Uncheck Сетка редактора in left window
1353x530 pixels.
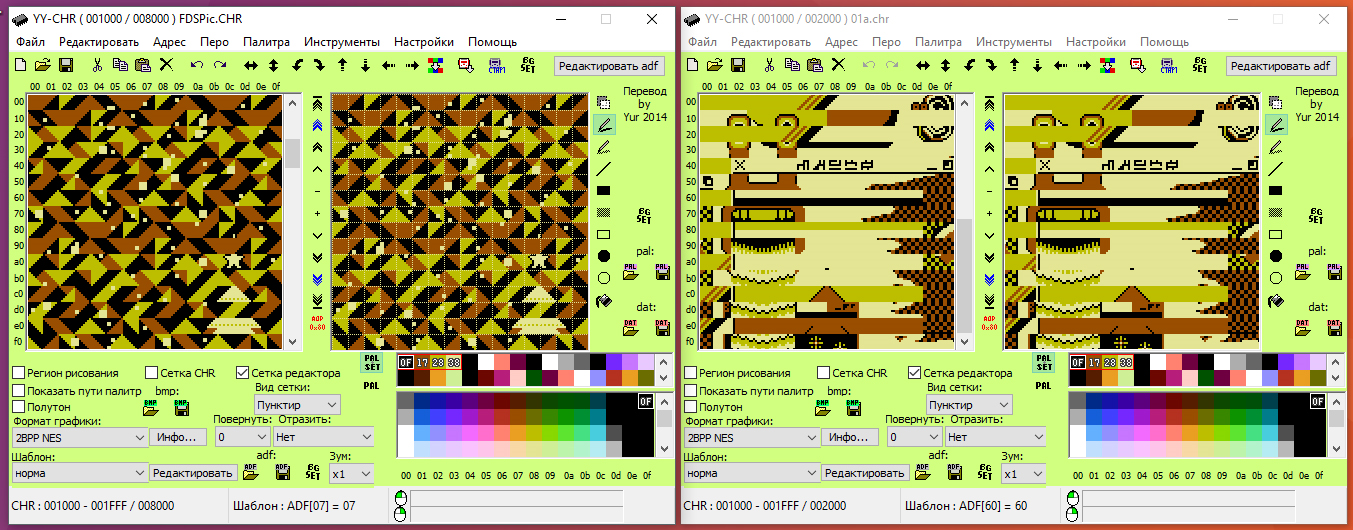pos(243,373)
